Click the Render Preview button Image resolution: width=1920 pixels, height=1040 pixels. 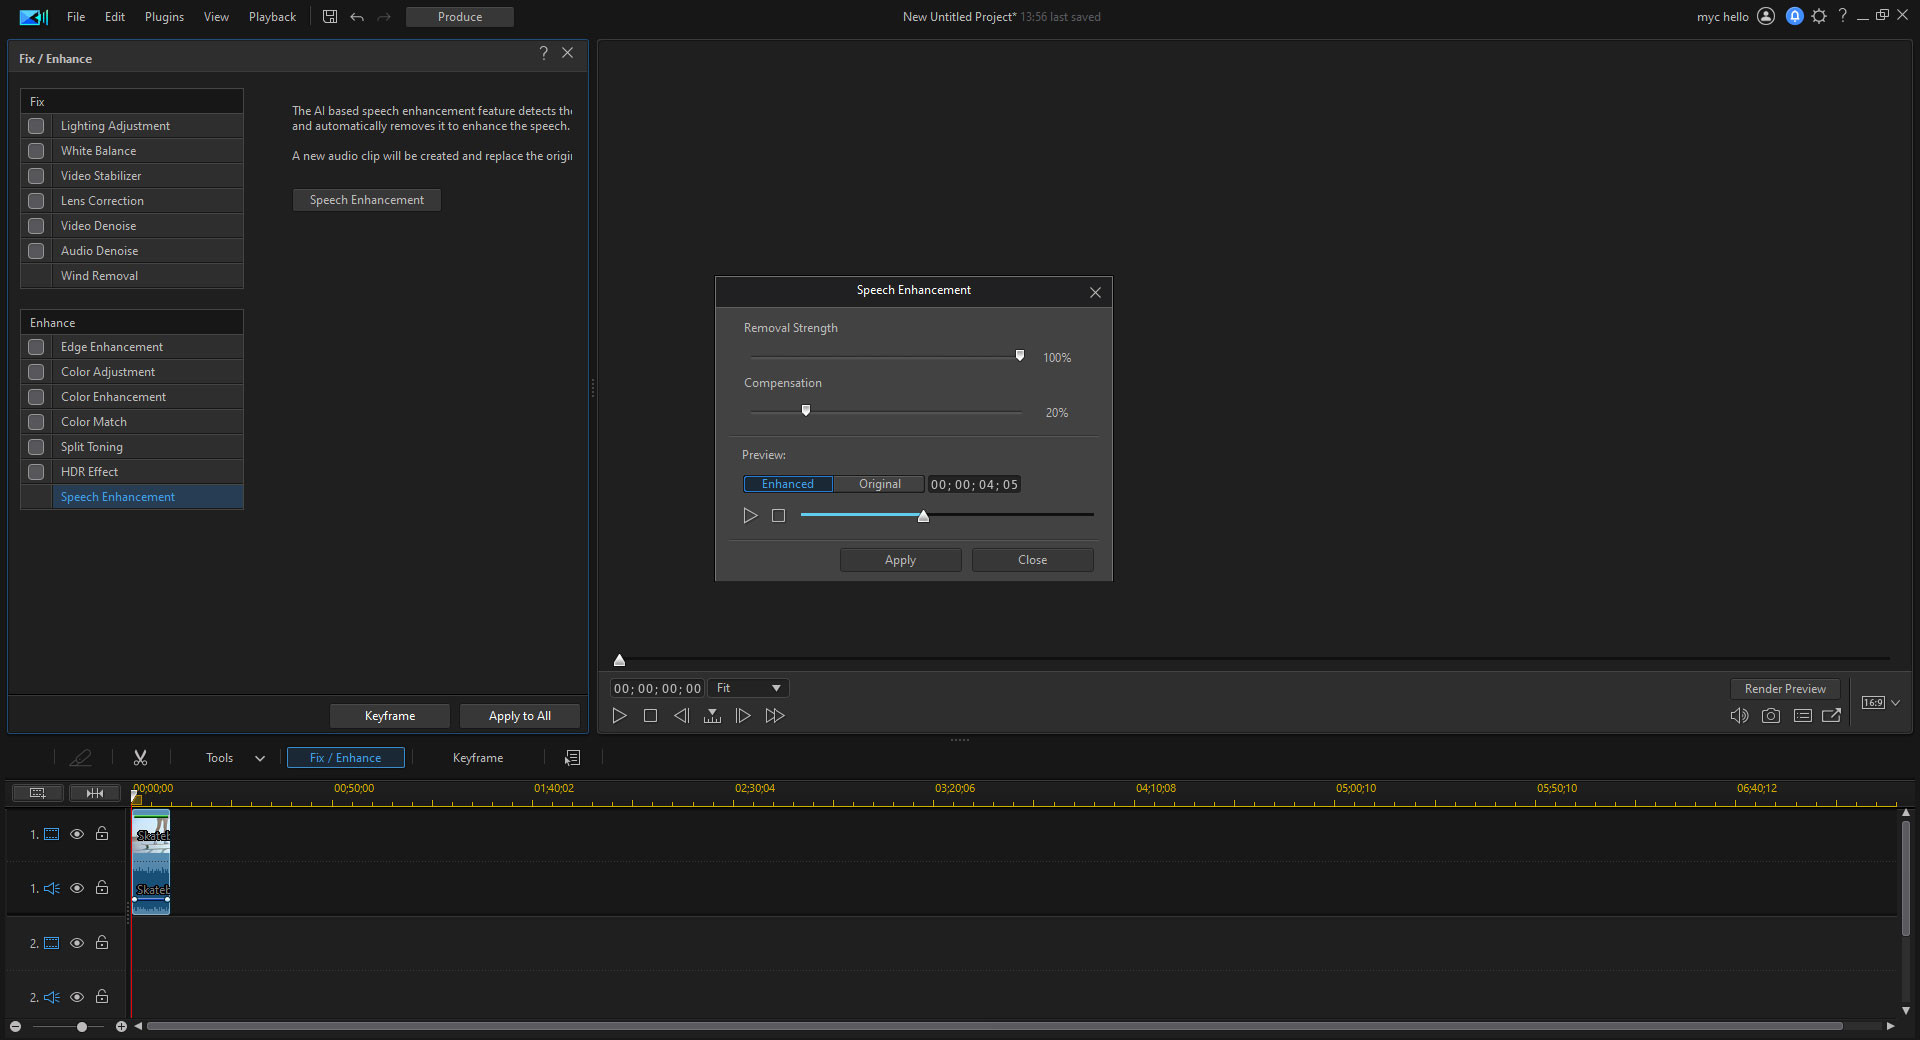point(1784,688)
